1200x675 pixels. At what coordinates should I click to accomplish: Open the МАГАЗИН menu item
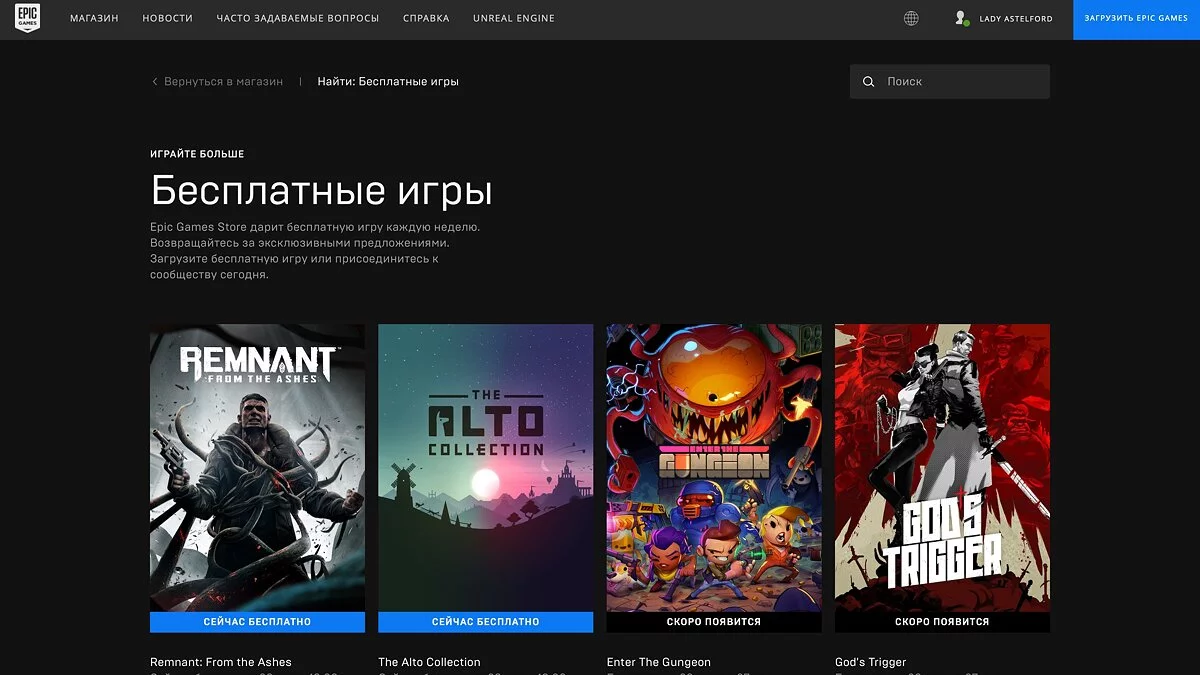click(94, 18)
